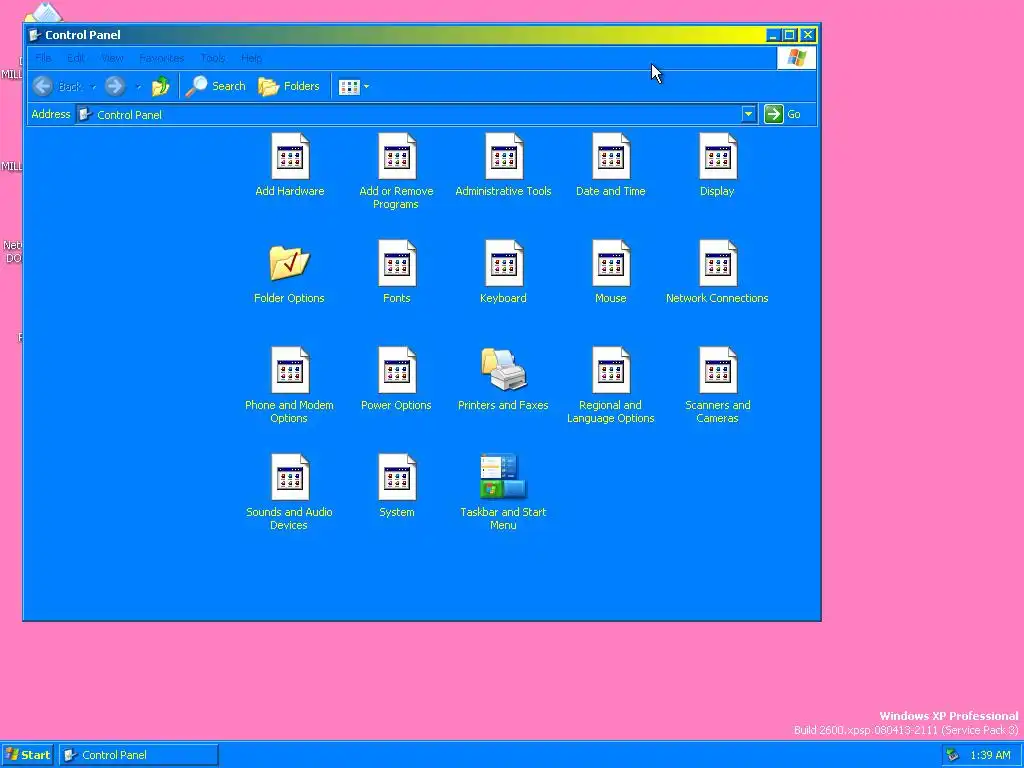This screenshot has height=768, width=1024.
Task: Click the Control Panel title bar icon
Action: pos(36,35)
